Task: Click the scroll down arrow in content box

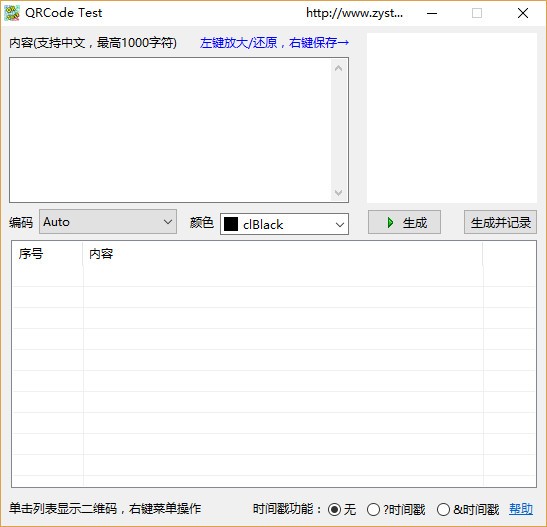Action: click(338, 192)
